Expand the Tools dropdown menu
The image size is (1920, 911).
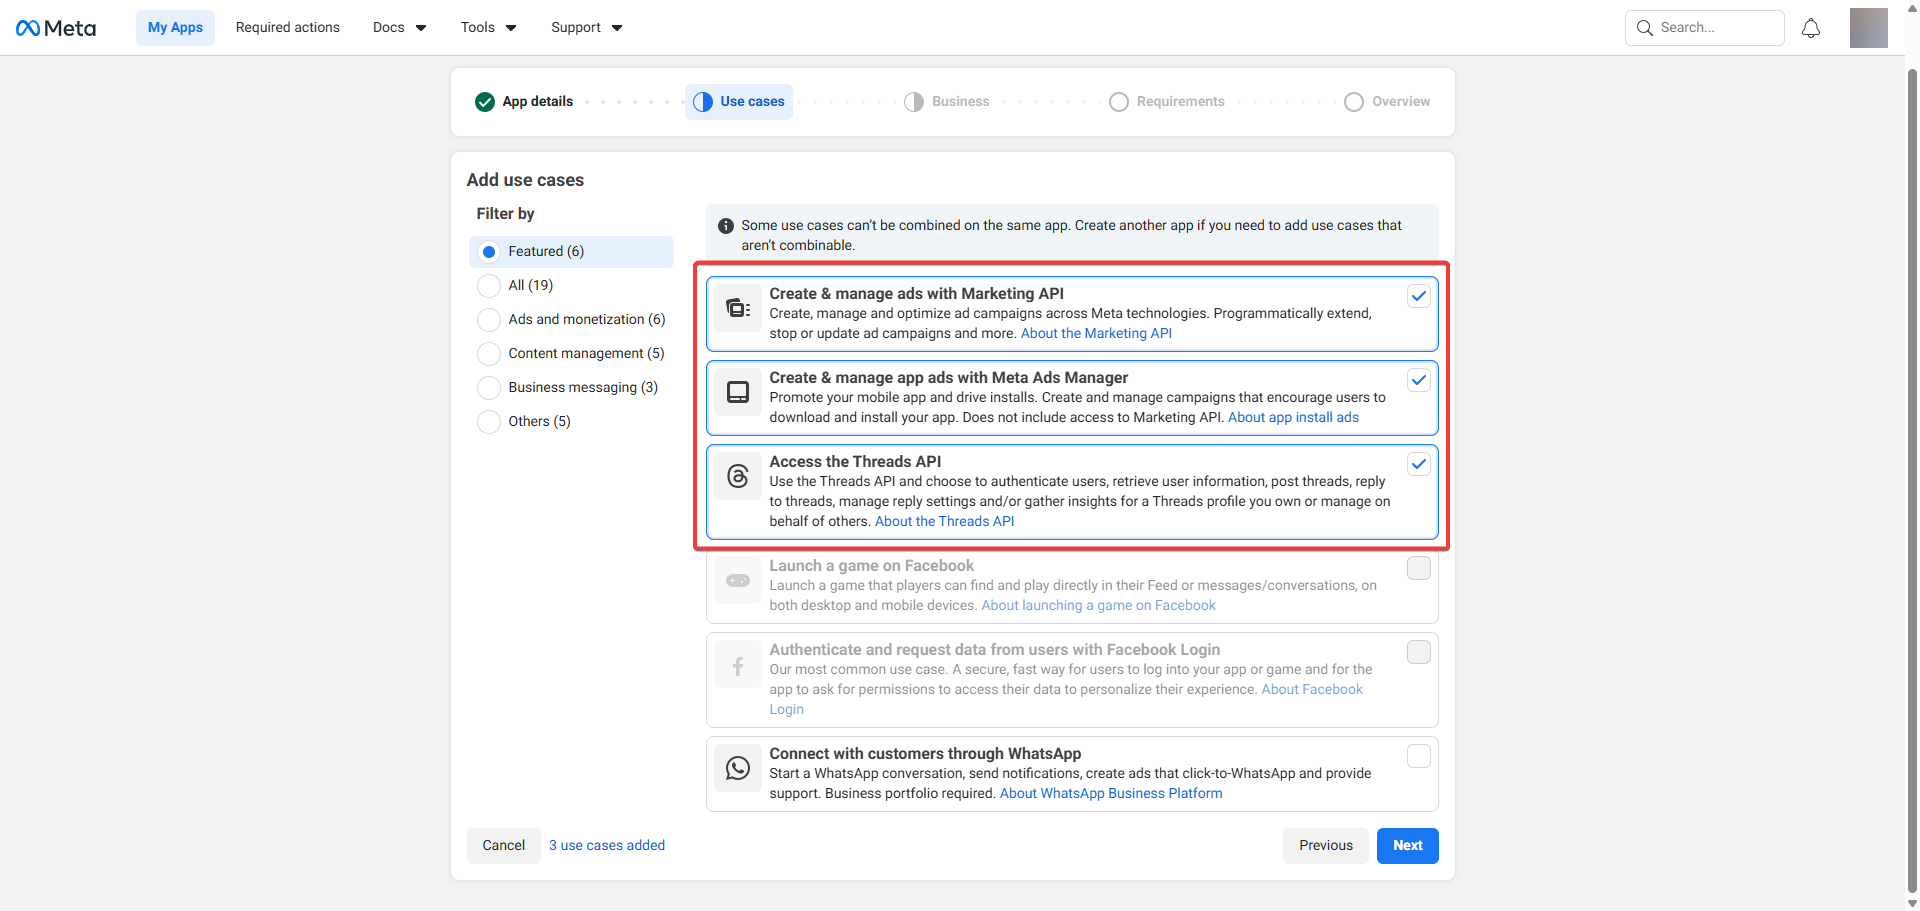(488, 28)
